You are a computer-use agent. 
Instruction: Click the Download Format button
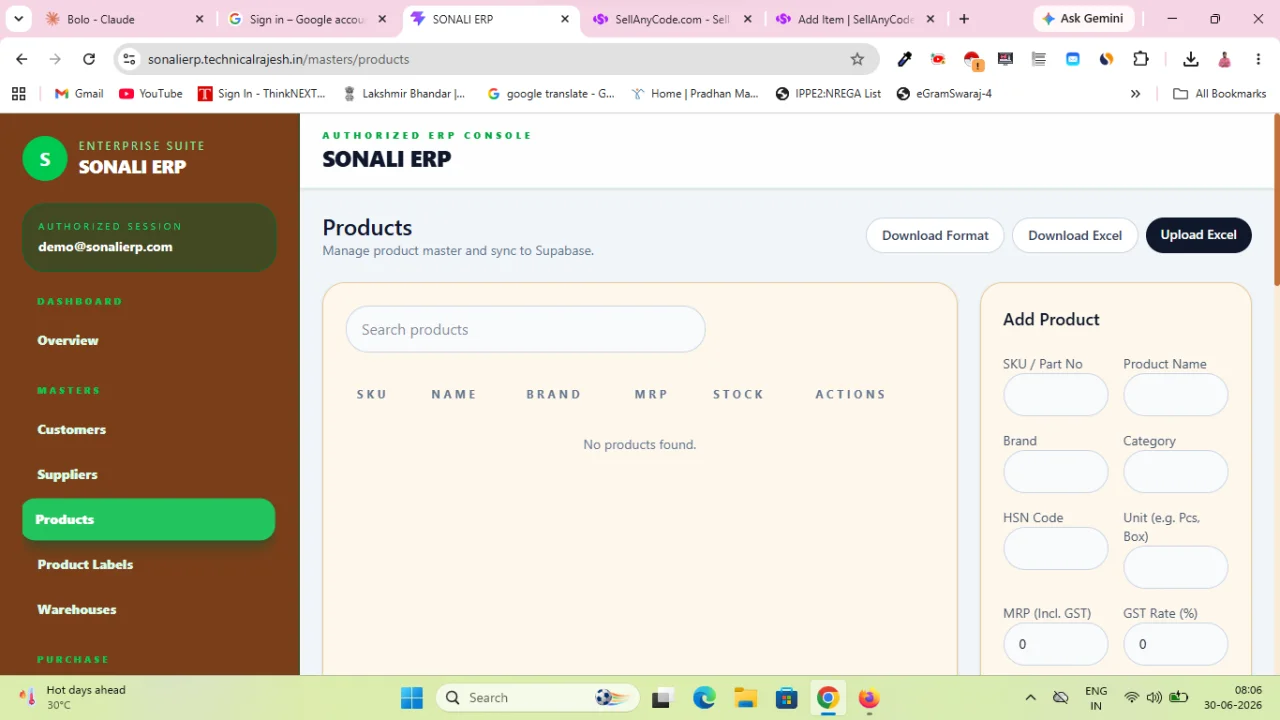[x=935, y=235]
